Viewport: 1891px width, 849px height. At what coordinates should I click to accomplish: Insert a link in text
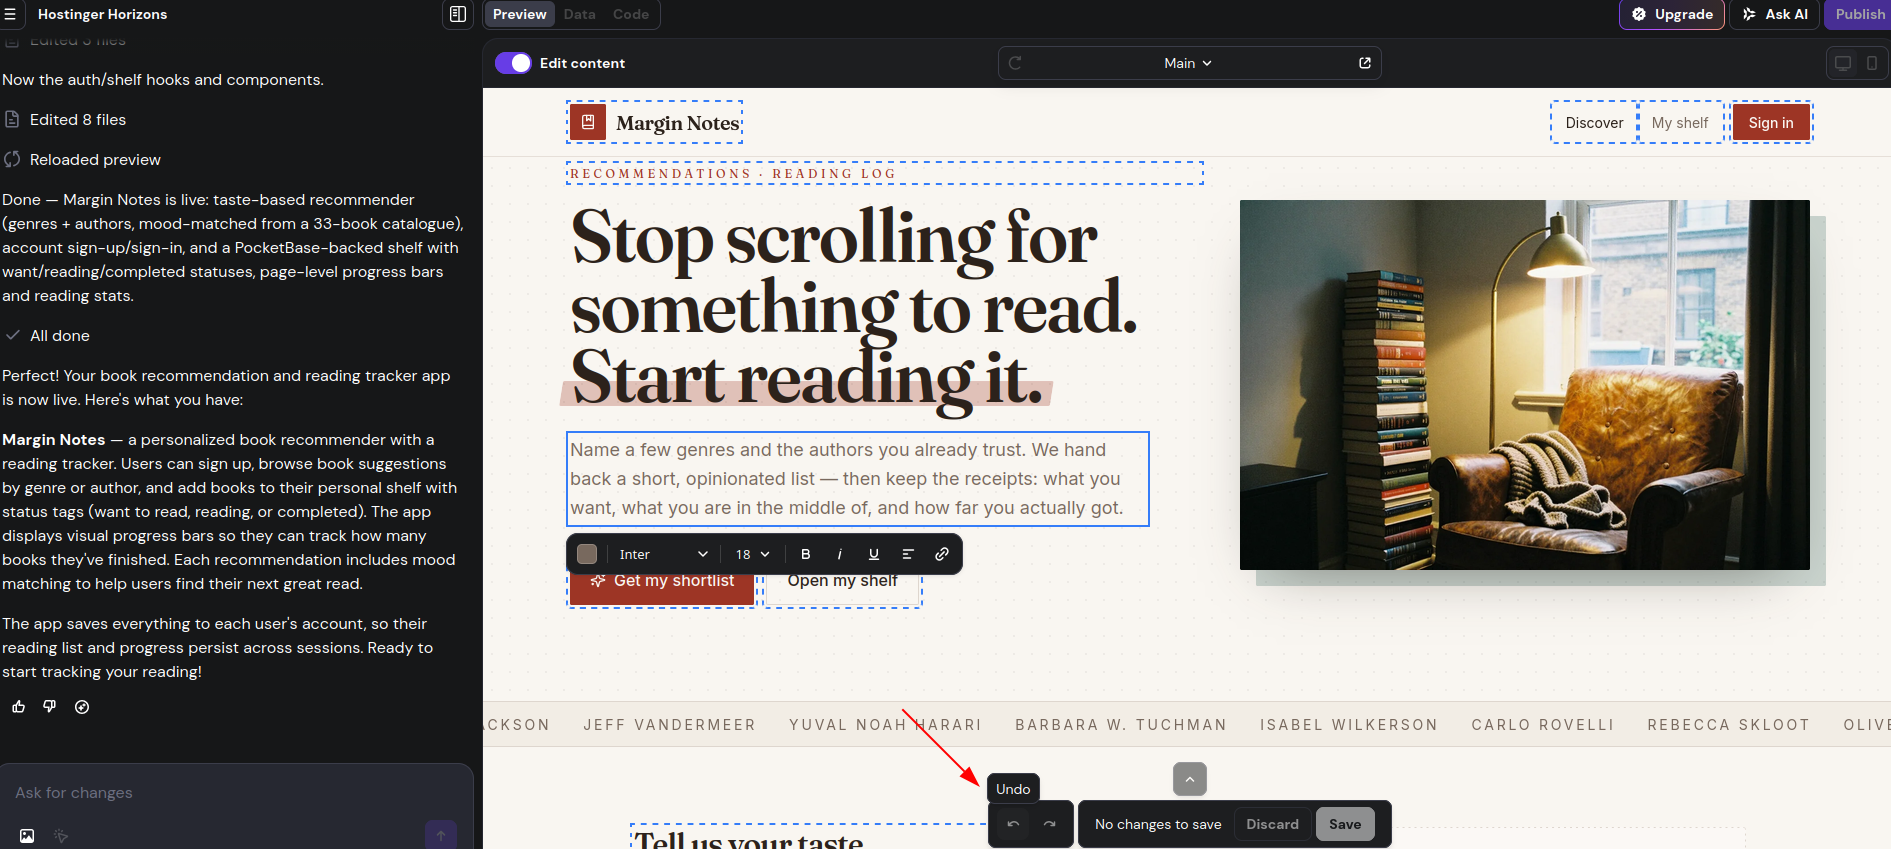tap(942, 554)
